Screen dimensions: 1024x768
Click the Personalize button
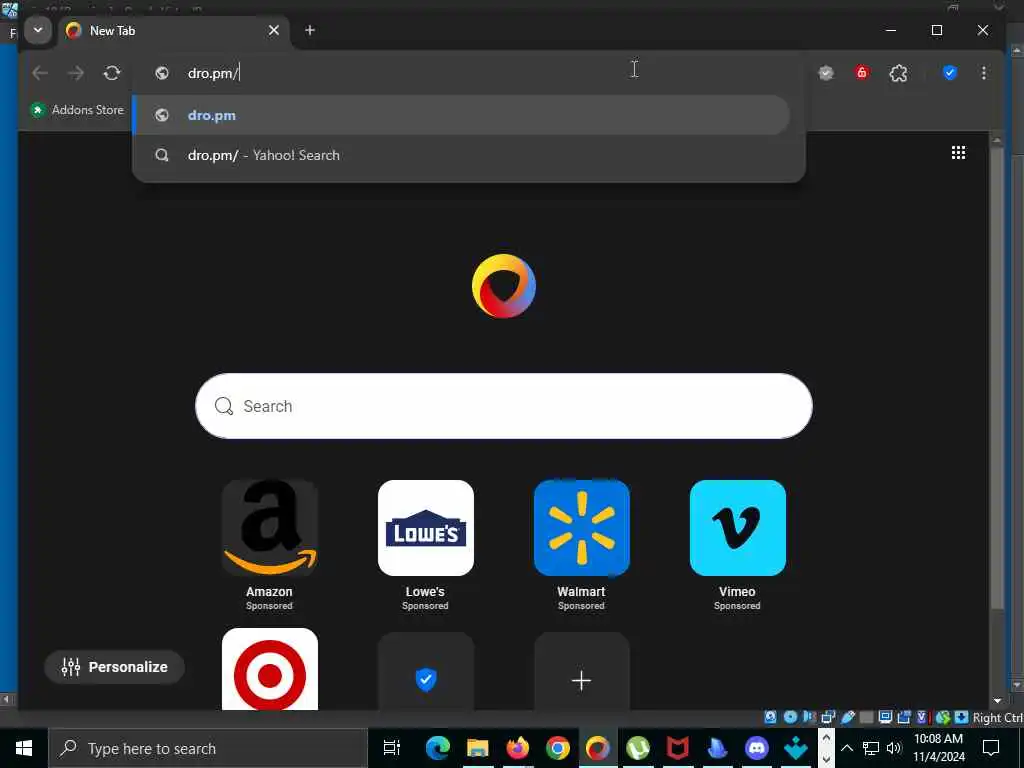[115, 667]
